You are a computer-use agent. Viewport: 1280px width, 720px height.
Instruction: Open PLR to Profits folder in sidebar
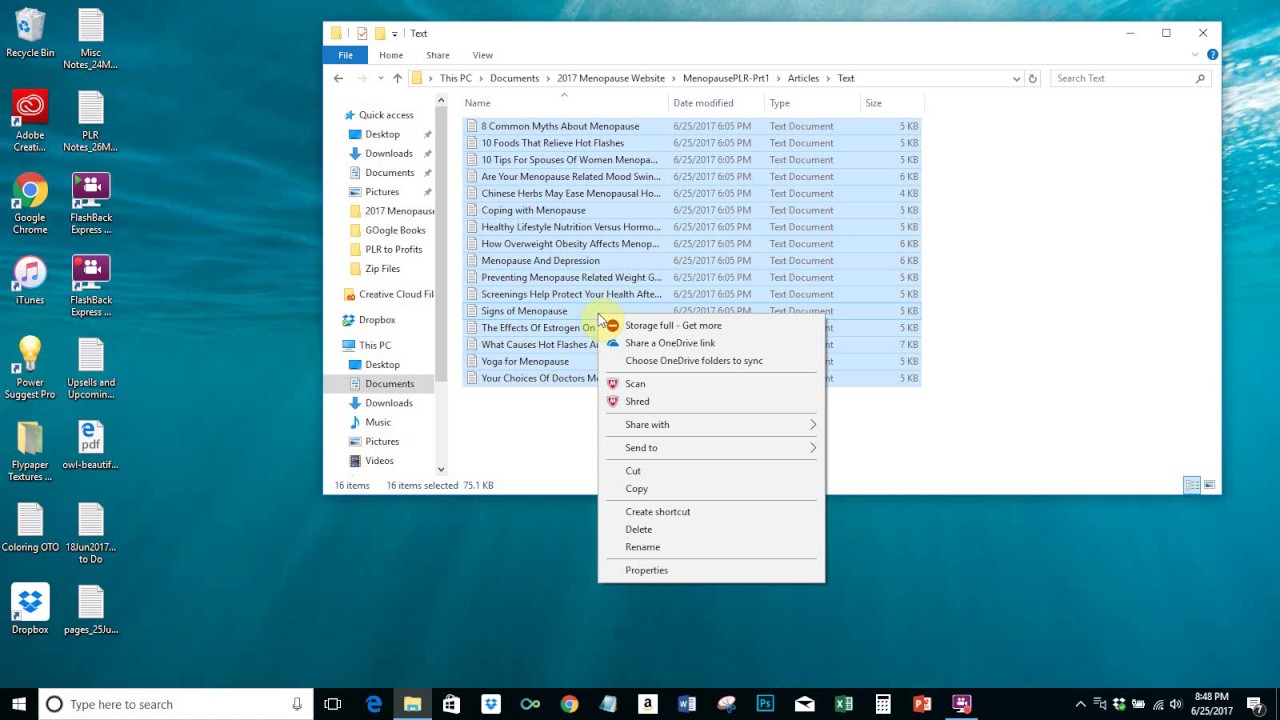tap(393, 249)
